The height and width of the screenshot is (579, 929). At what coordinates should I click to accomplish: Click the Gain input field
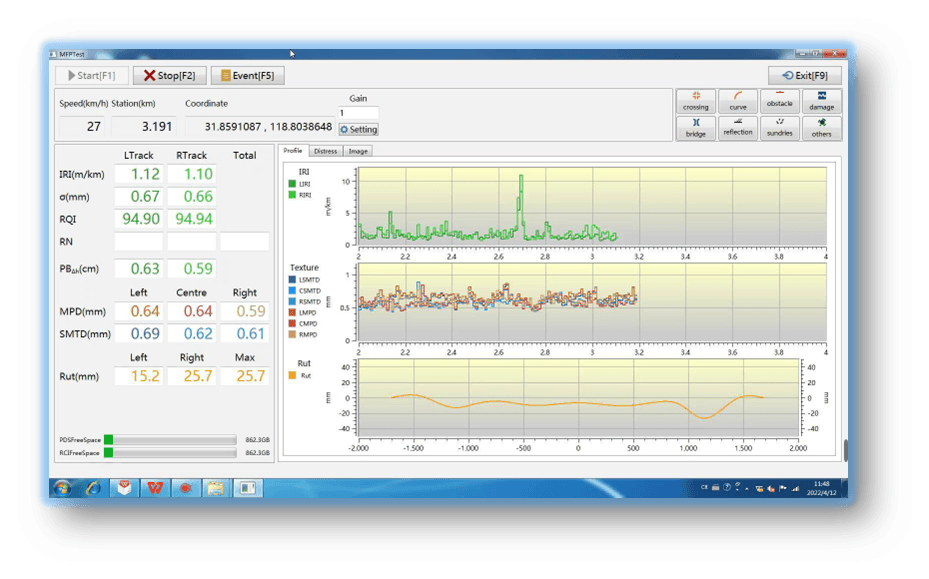coord(358,113)
